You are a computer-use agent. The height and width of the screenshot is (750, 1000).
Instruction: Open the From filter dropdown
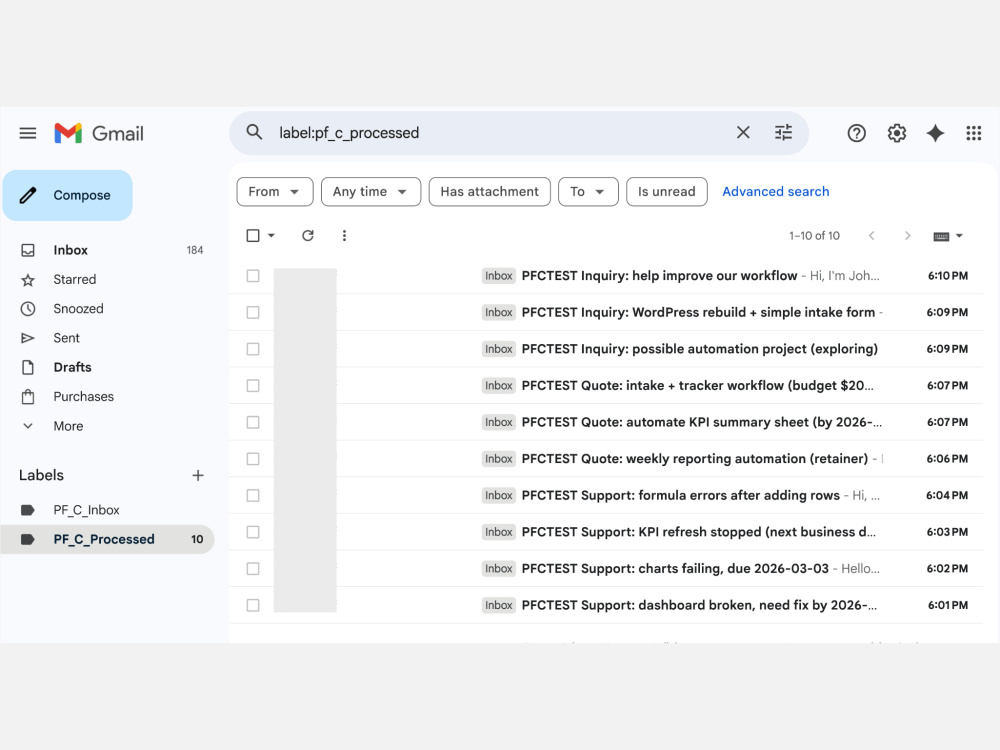(275, 192)
